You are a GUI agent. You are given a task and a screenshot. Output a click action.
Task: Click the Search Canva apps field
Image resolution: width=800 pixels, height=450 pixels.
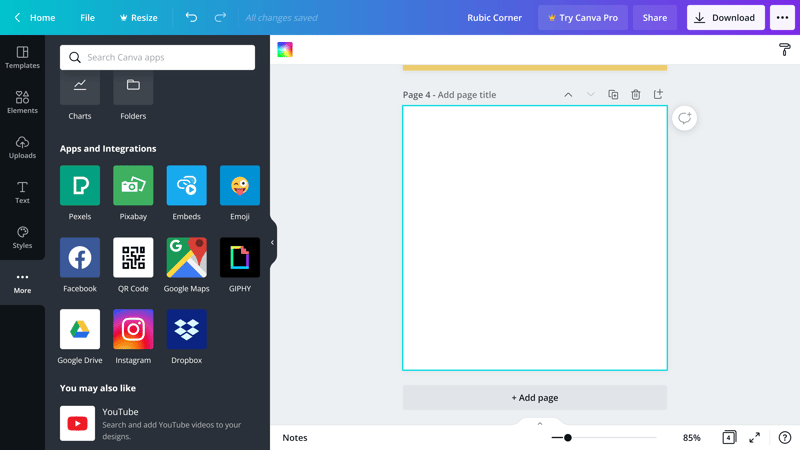click(x=157, y=58)
